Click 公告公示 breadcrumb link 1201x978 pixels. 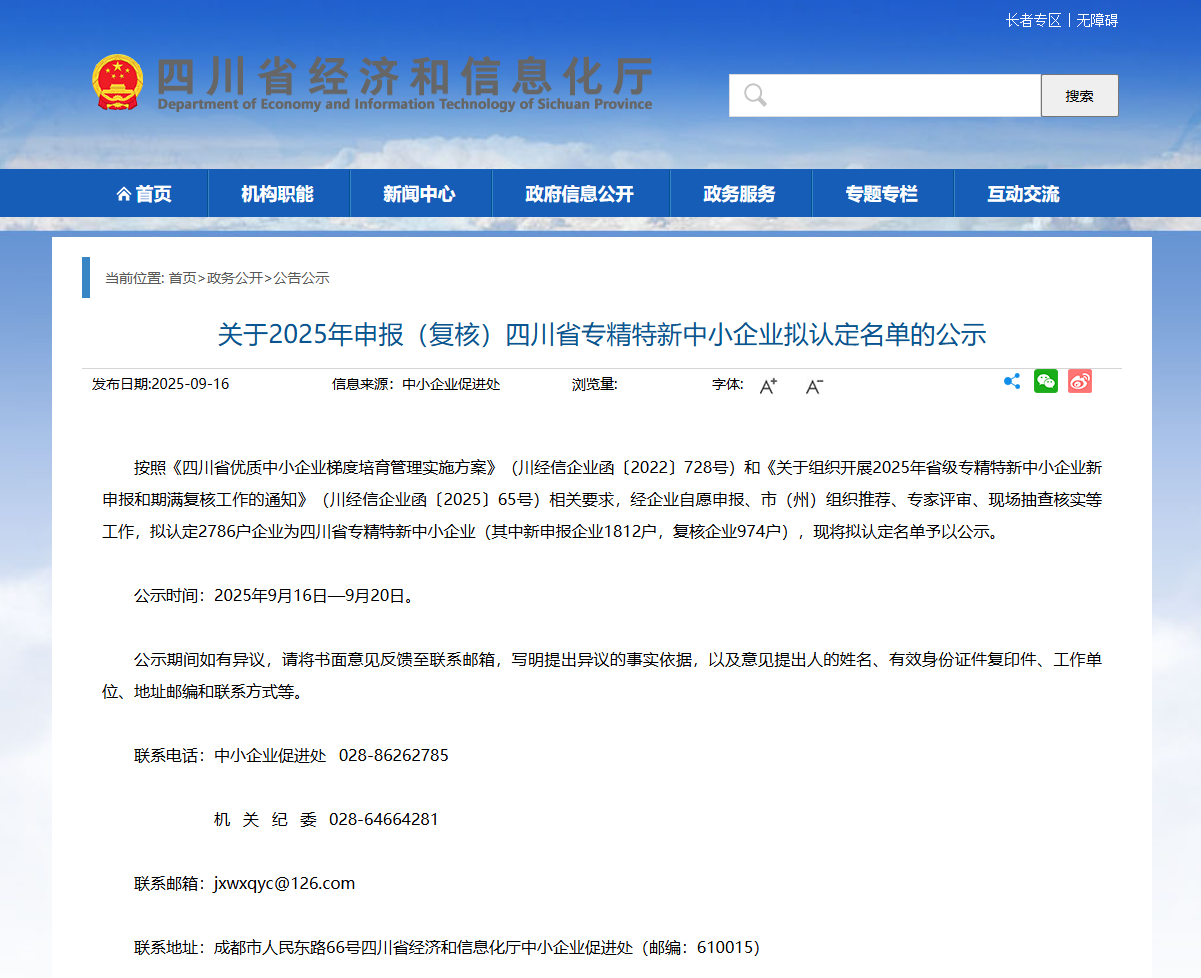[x=302, y=278]
